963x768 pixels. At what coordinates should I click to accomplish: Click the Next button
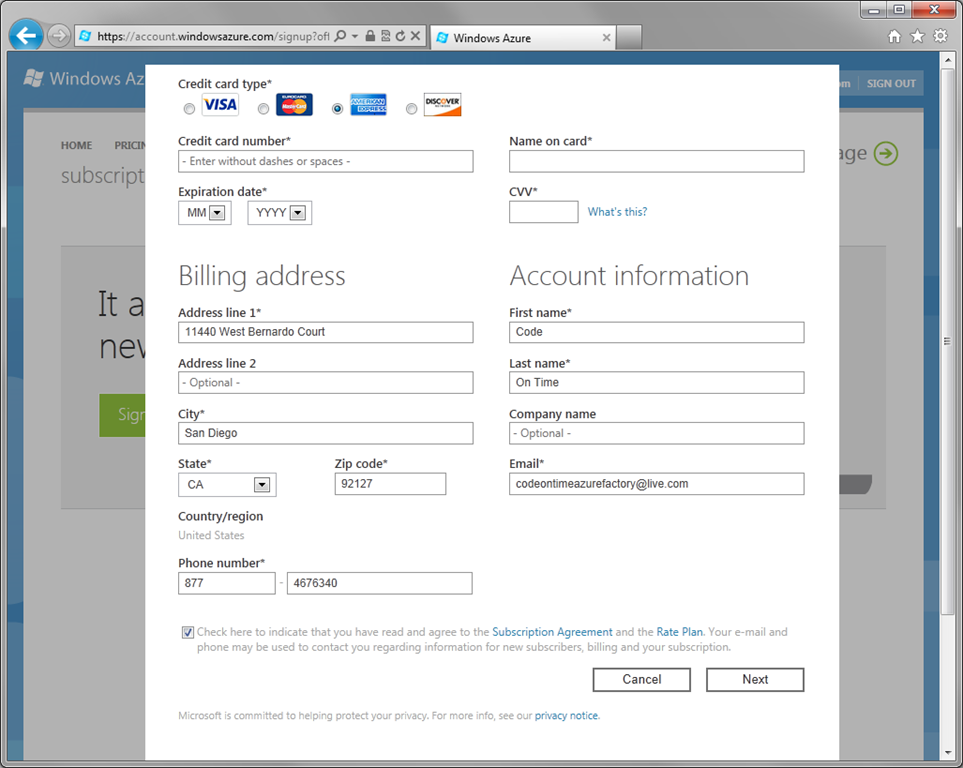[x=755, y=680]
